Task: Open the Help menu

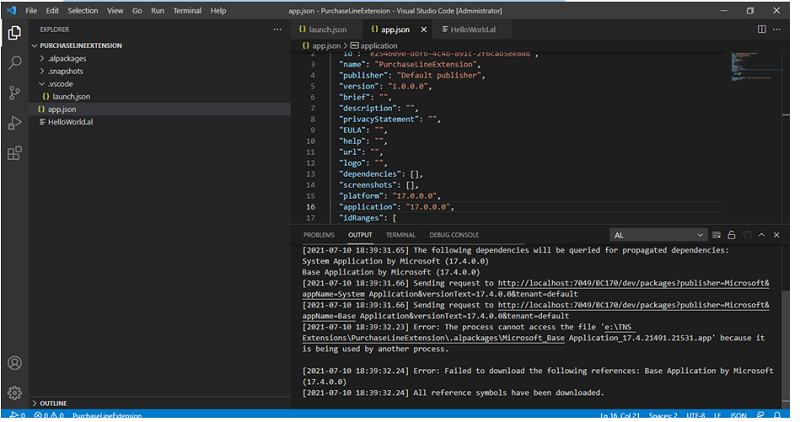Action: [x=220, y=11]
